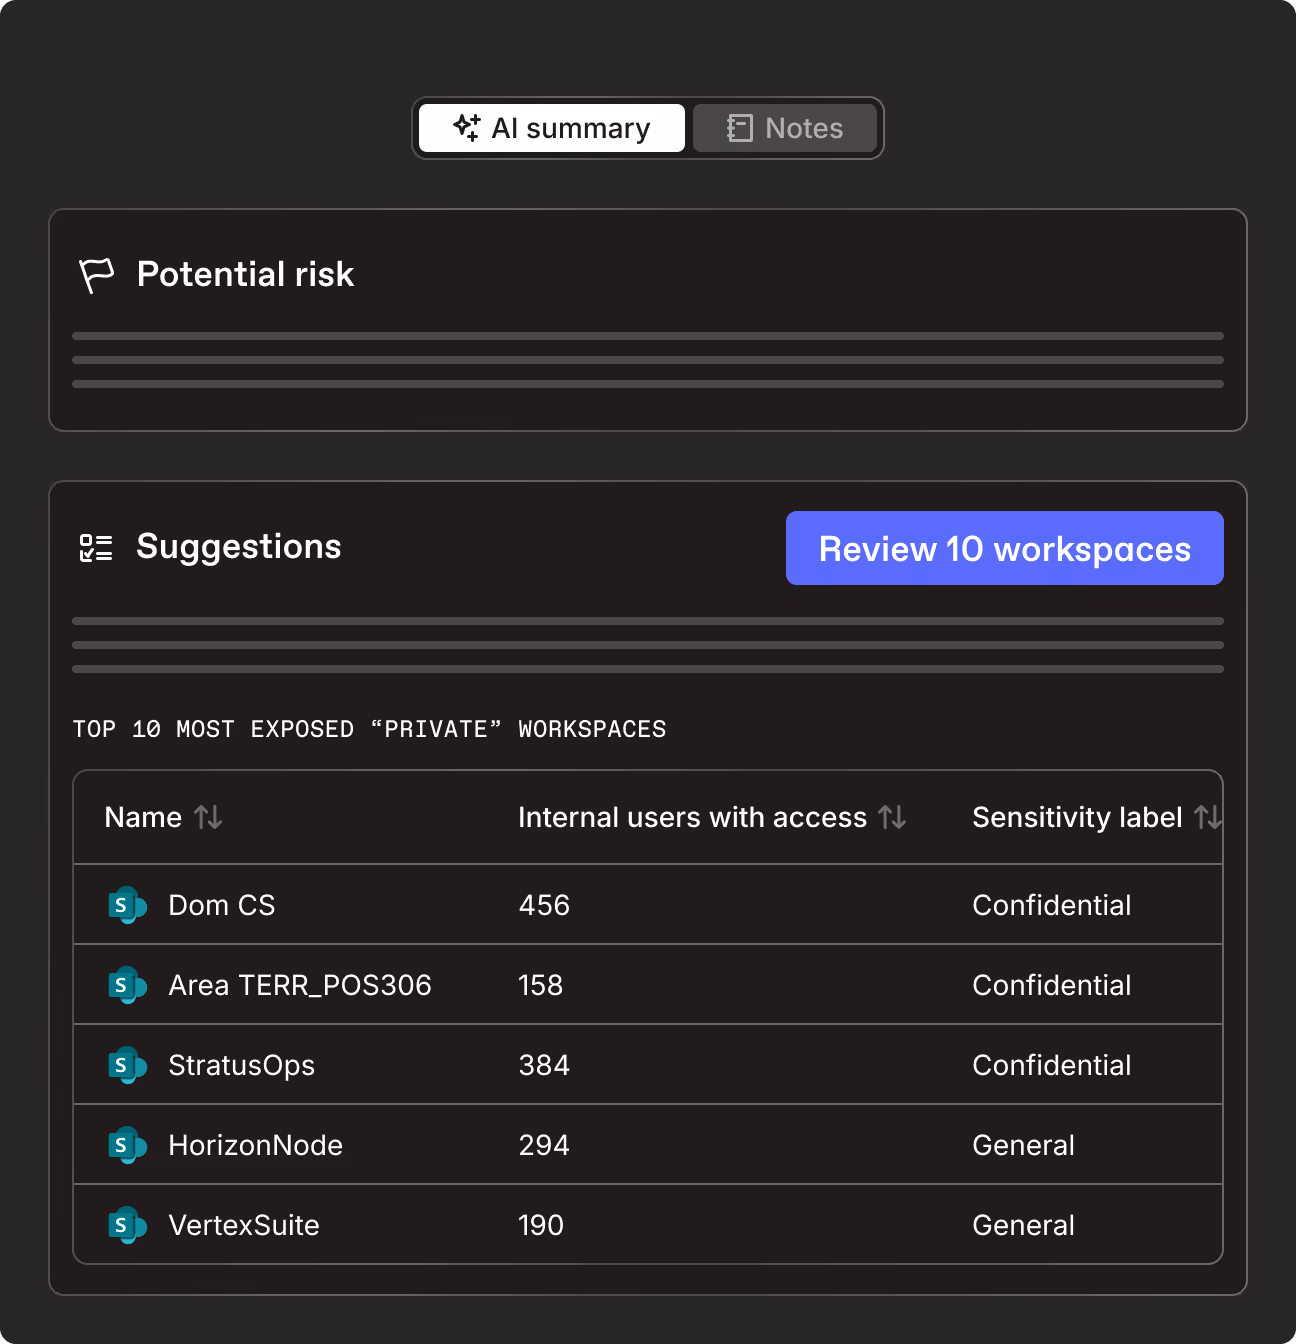This screenshot has width=1296, height=1344.
Task: Select the HorizonNode workspace name
Action: (x=256, y=1145)
